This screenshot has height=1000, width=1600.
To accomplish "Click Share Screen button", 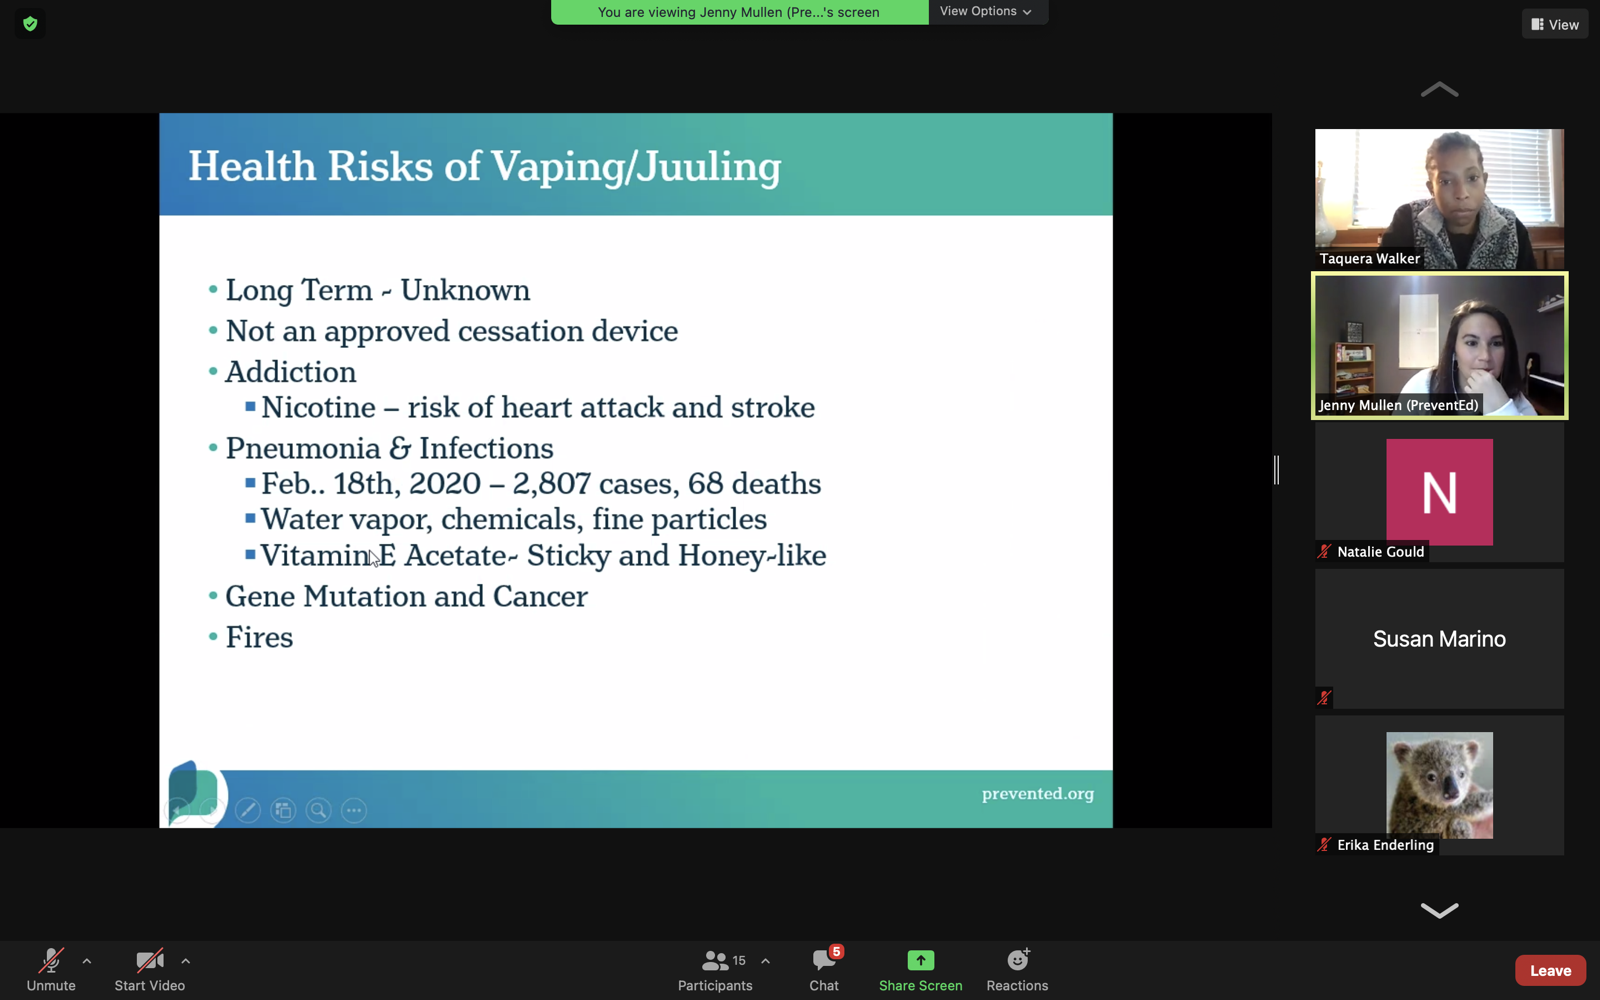I will [x=920, y=969].
